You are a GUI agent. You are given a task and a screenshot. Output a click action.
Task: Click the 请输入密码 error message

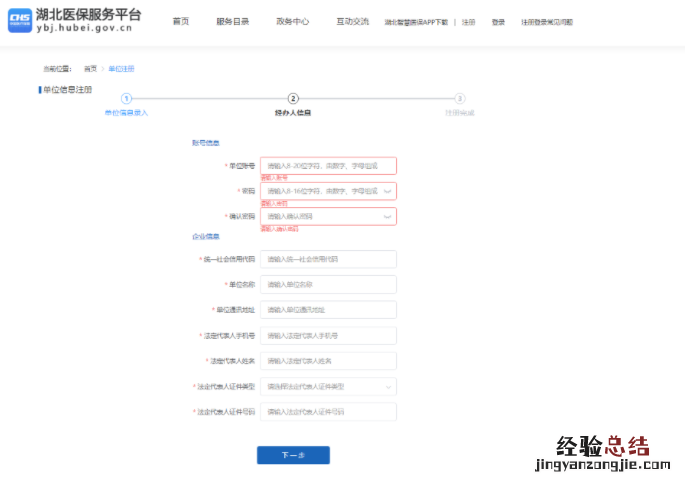pos(274,204)
